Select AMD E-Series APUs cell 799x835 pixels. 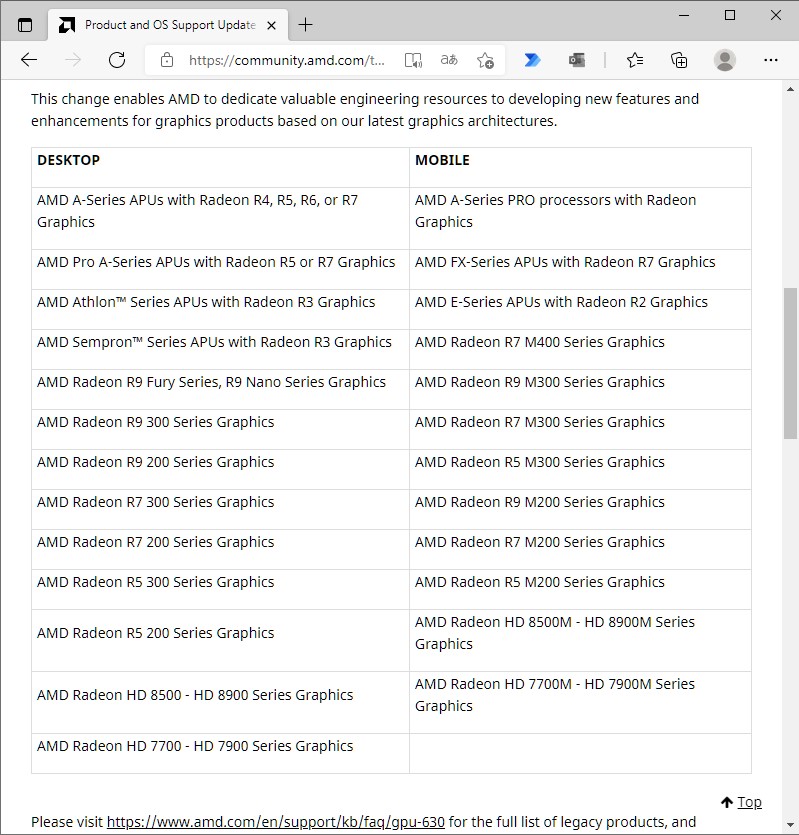pyautogui.click(x=580, y=309)
